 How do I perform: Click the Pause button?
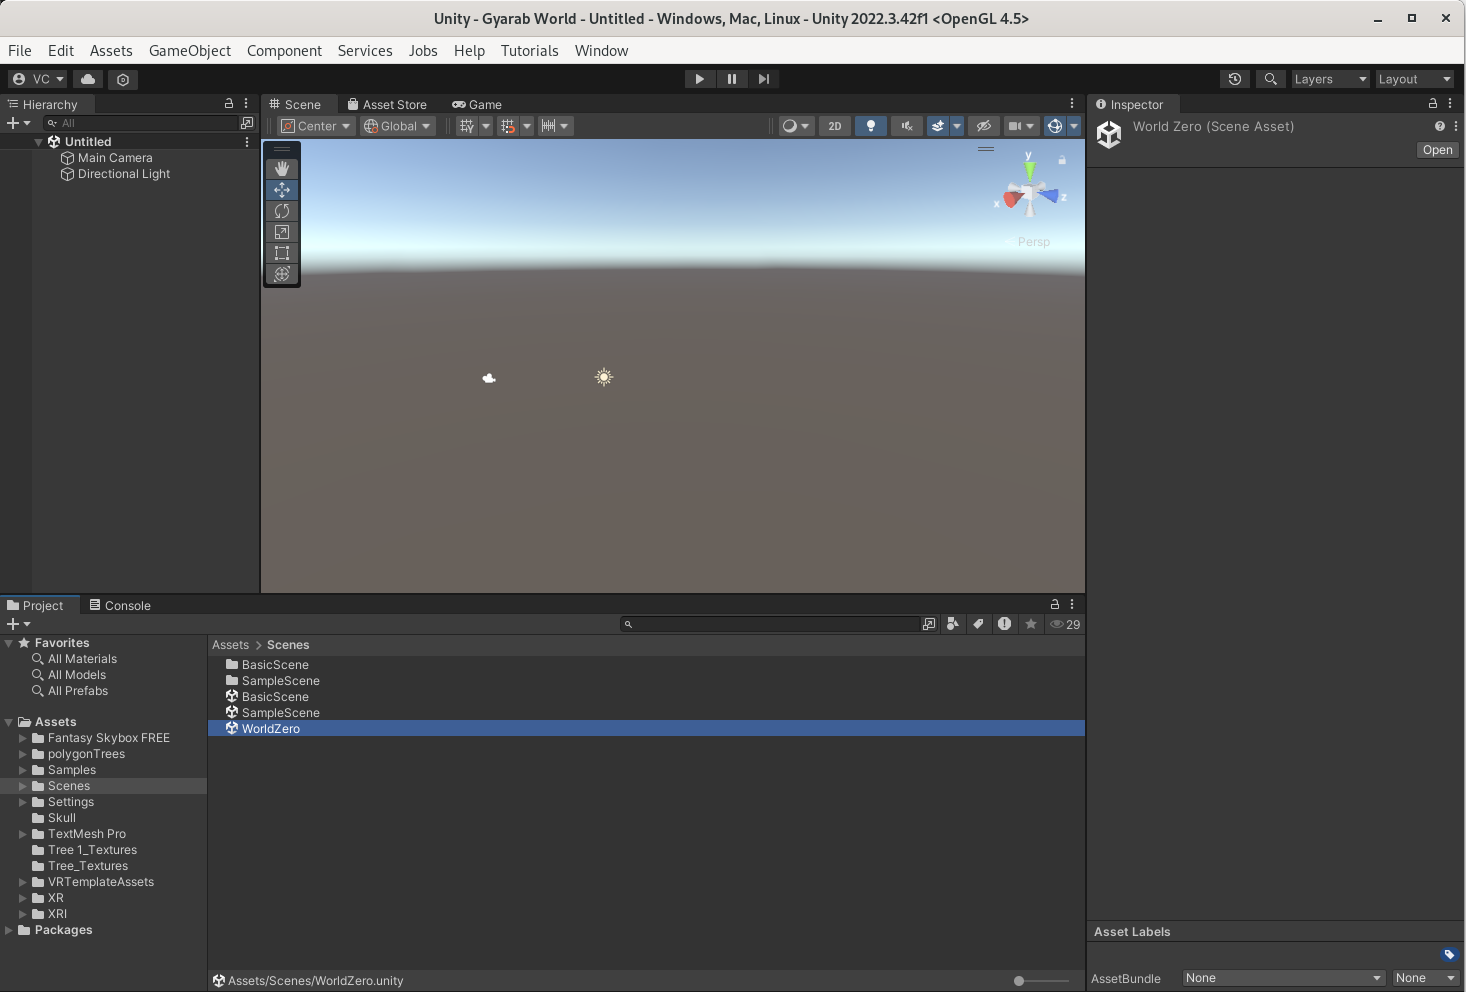click(731, 79)
